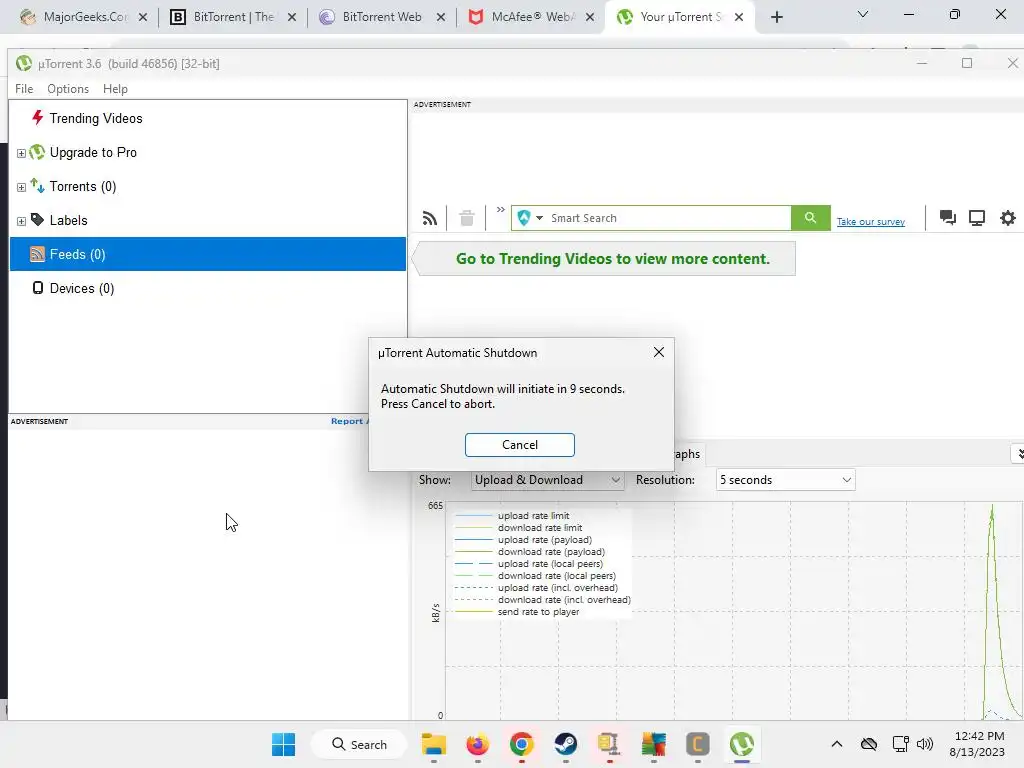Open the chat bubbles icon
1024x768 pixels.
point(948,217)
